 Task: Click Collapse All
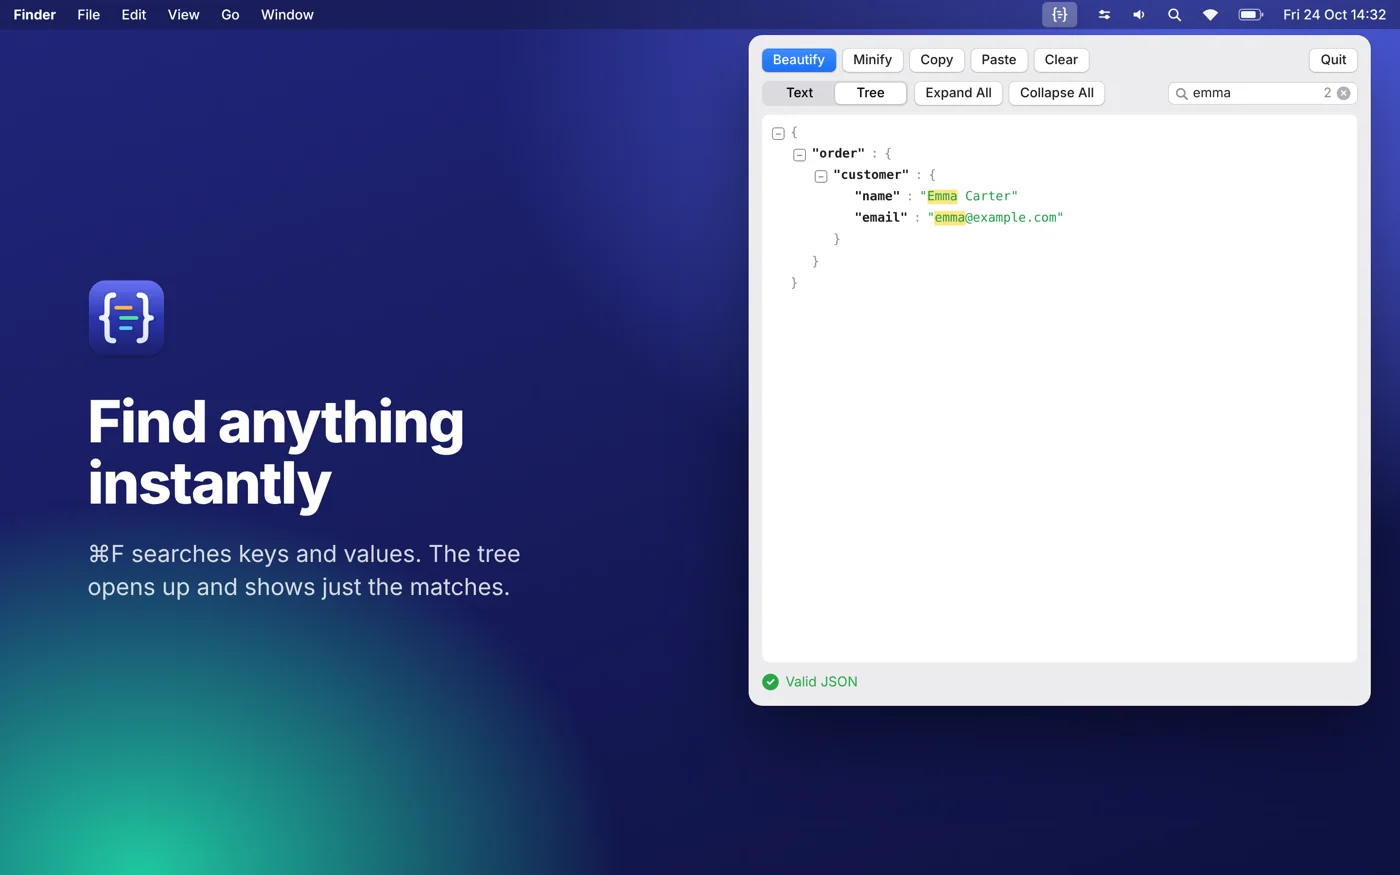point(1056,93)
